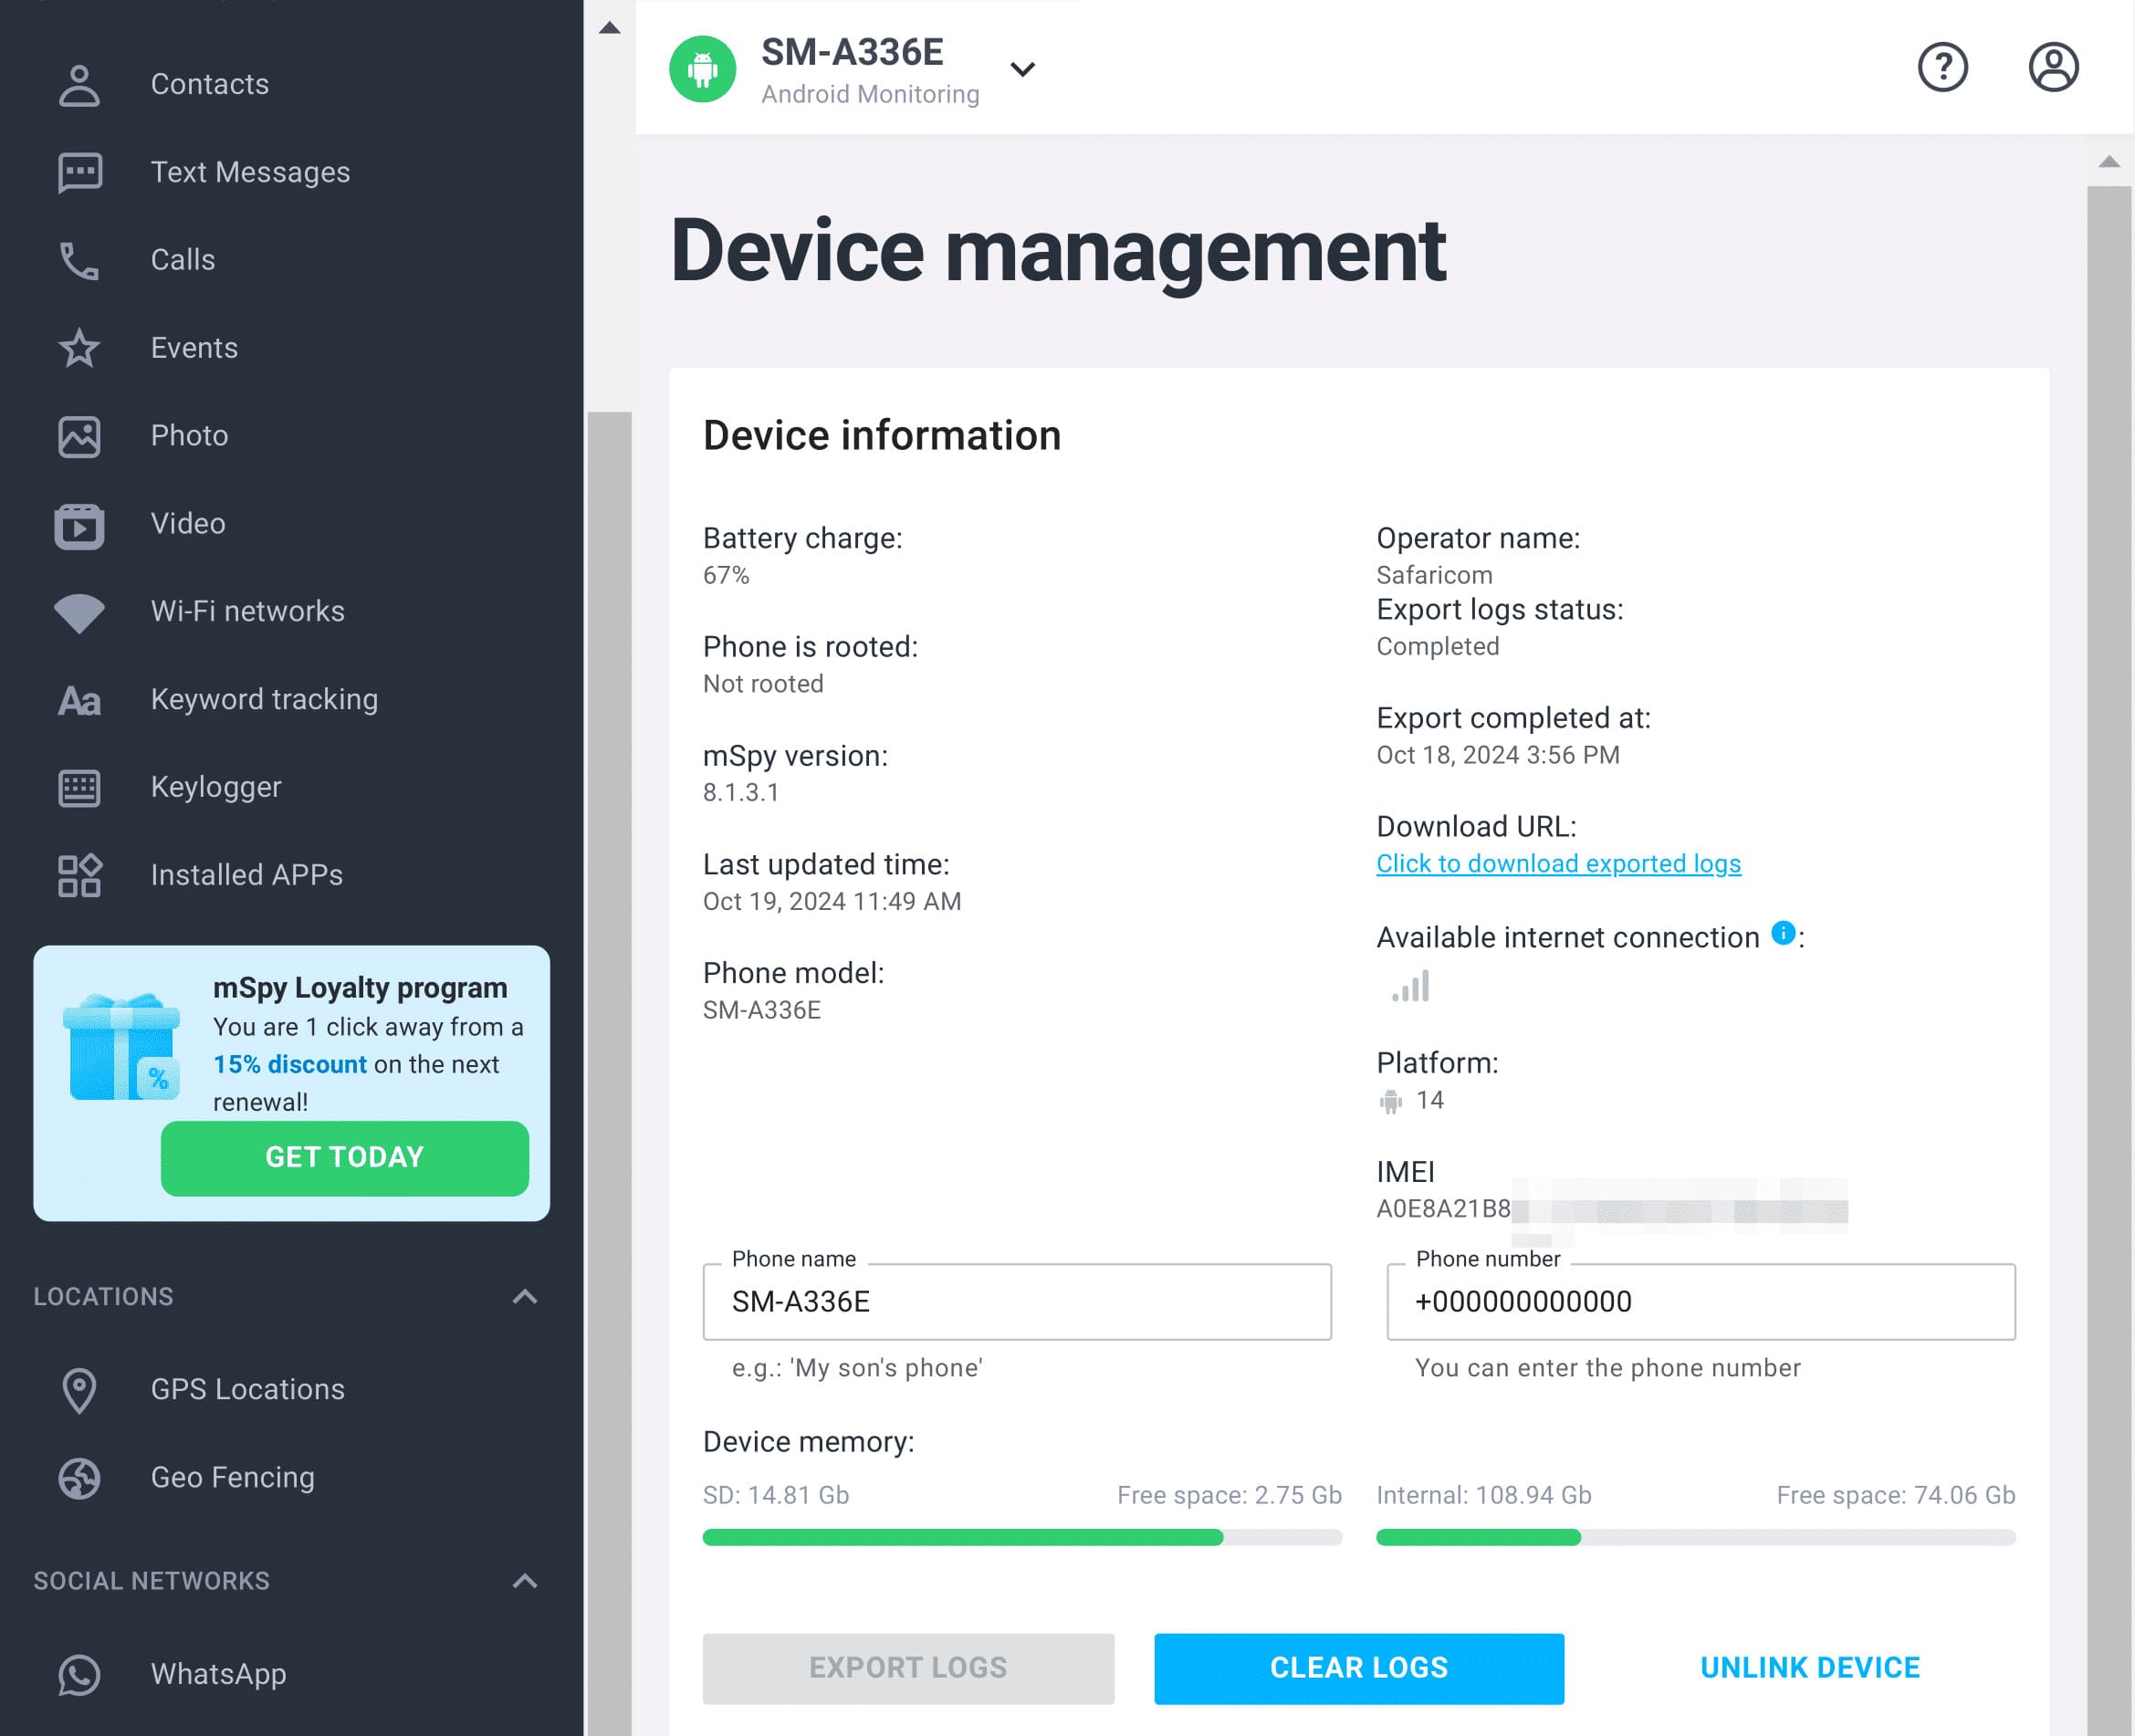Click the Events star icon

[x=79, y=348]
